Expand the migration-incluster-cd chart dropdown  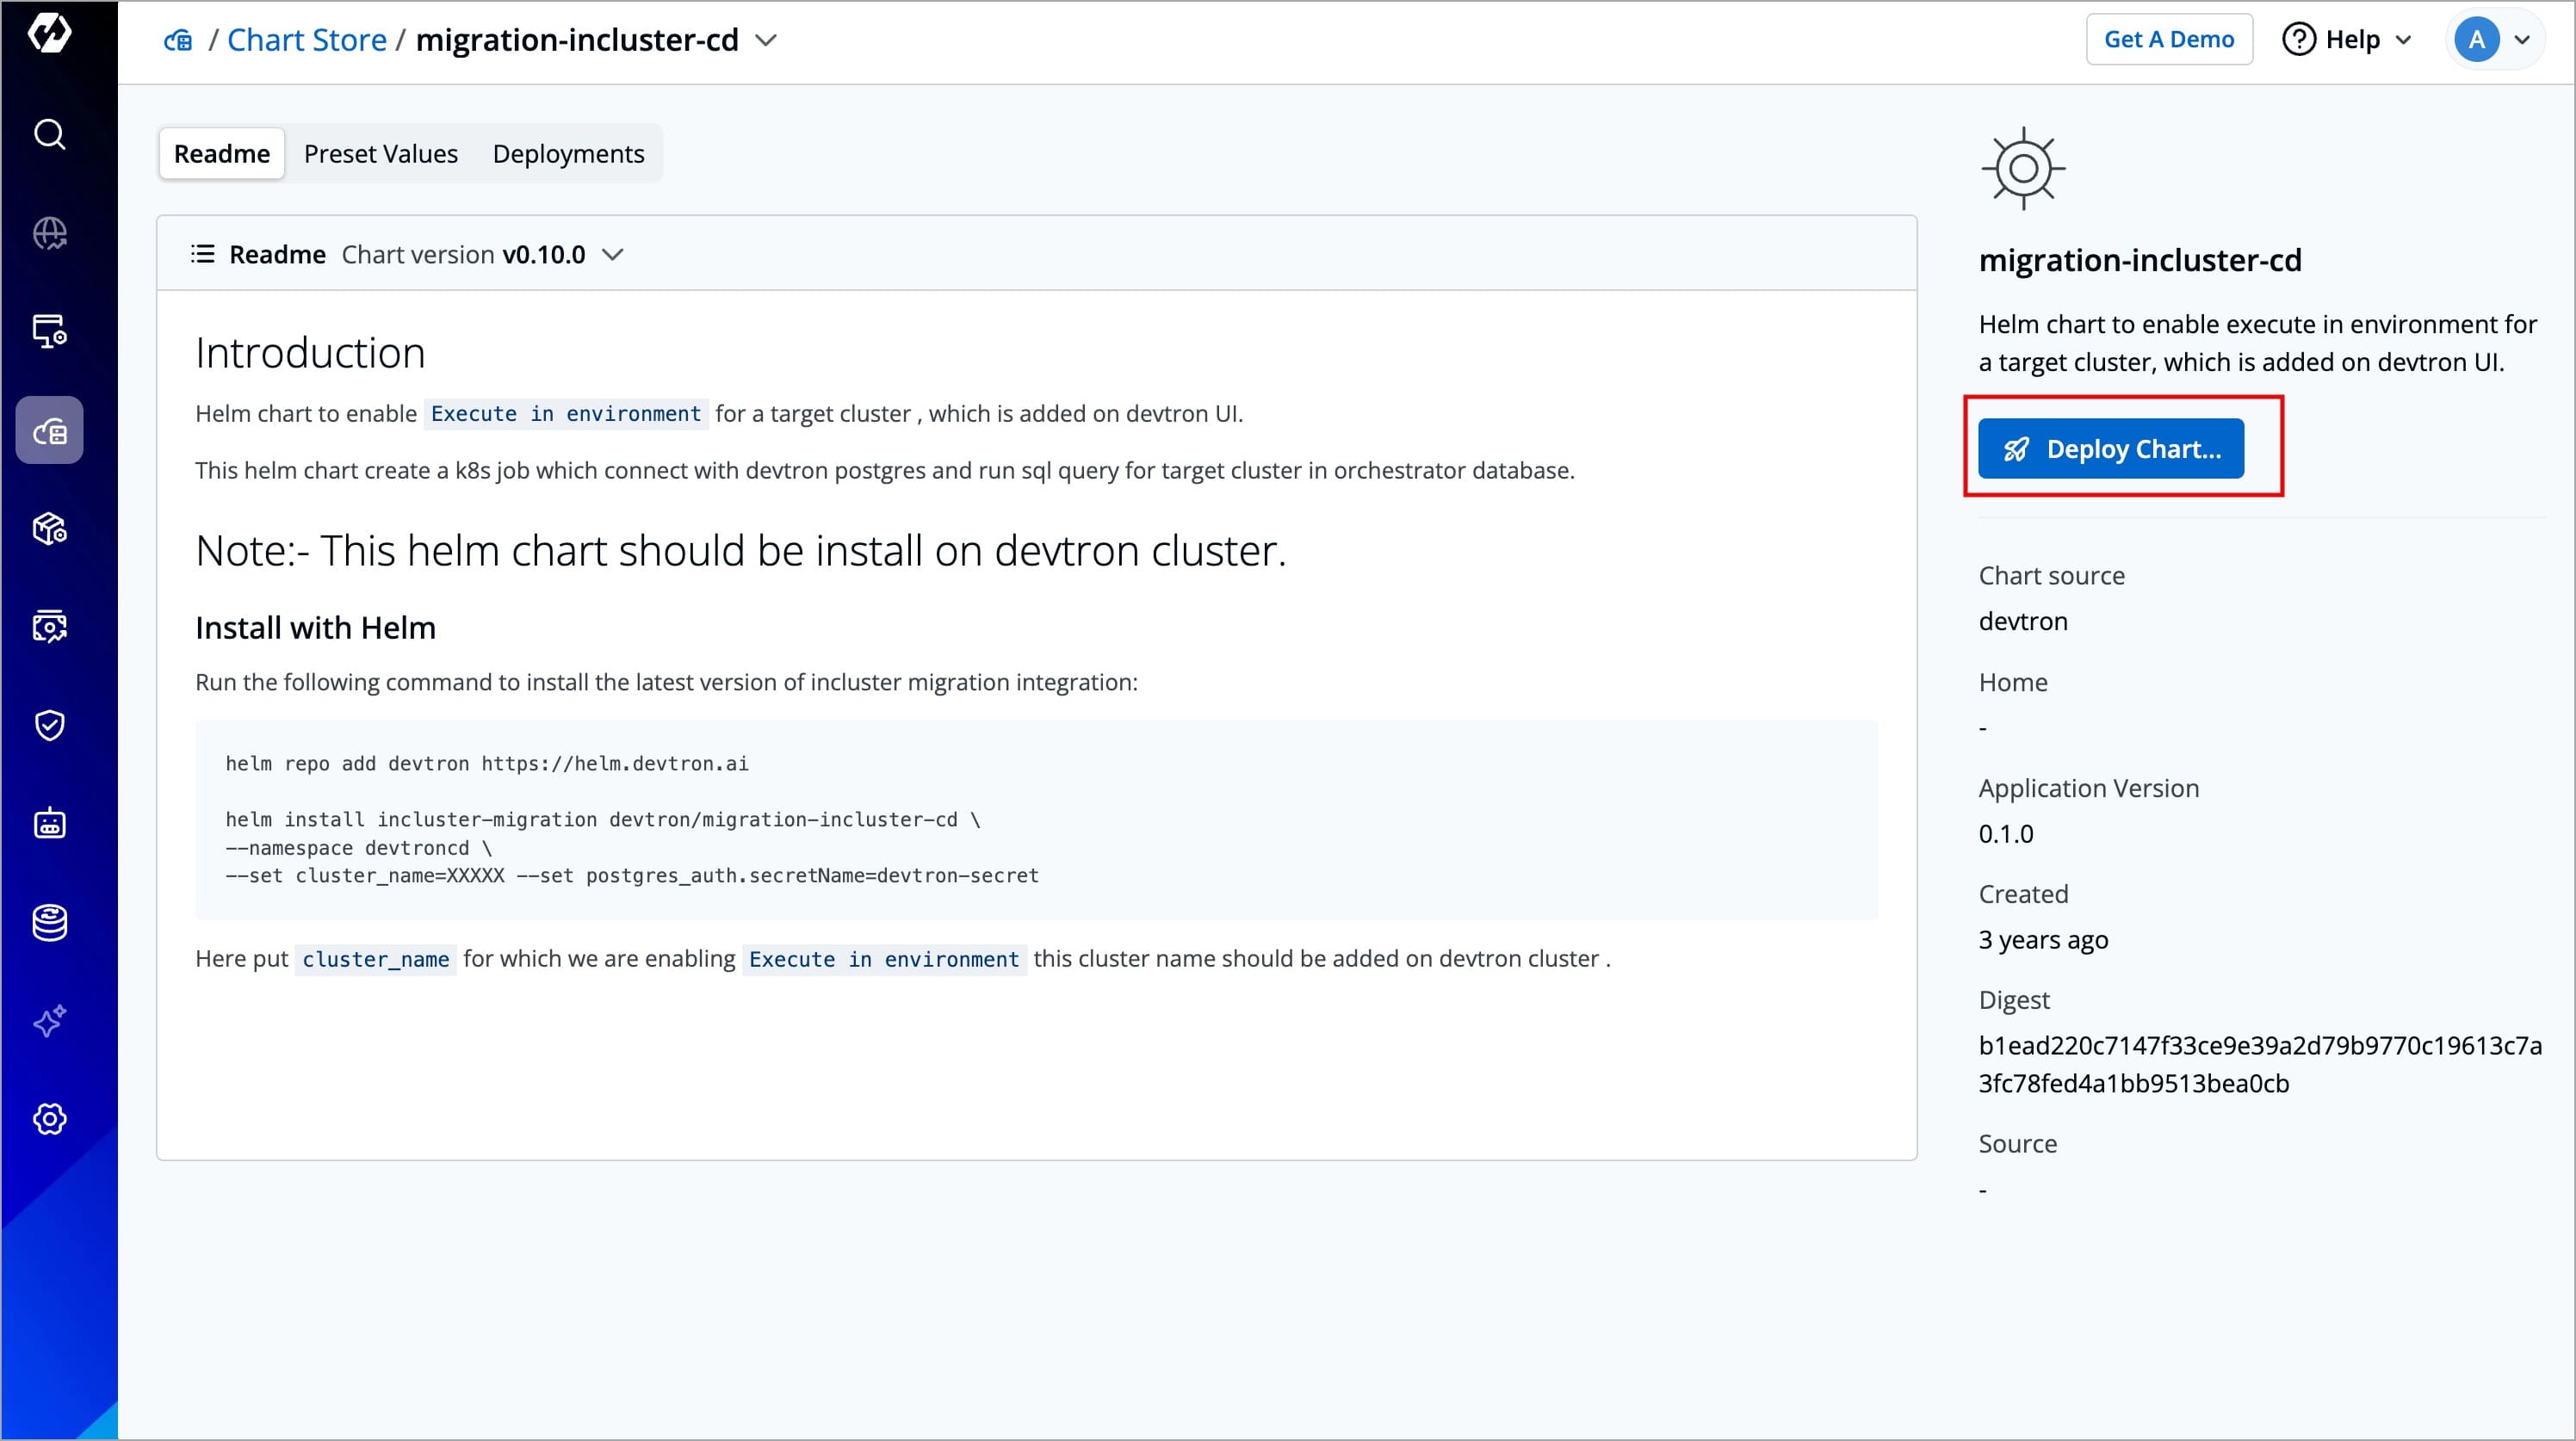pyautogui.click(x=766, y=40)
